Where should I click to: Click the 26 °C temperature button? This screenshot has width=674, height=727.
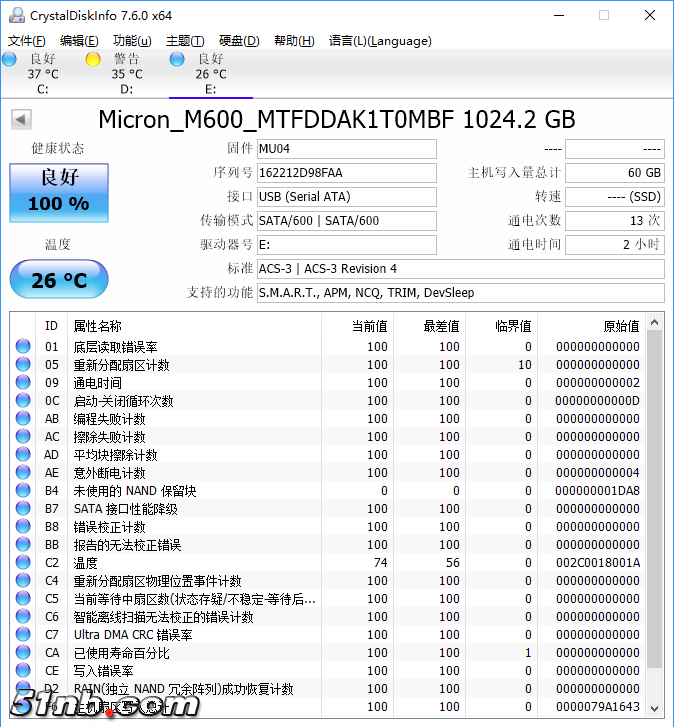click(x=59, y=280)
